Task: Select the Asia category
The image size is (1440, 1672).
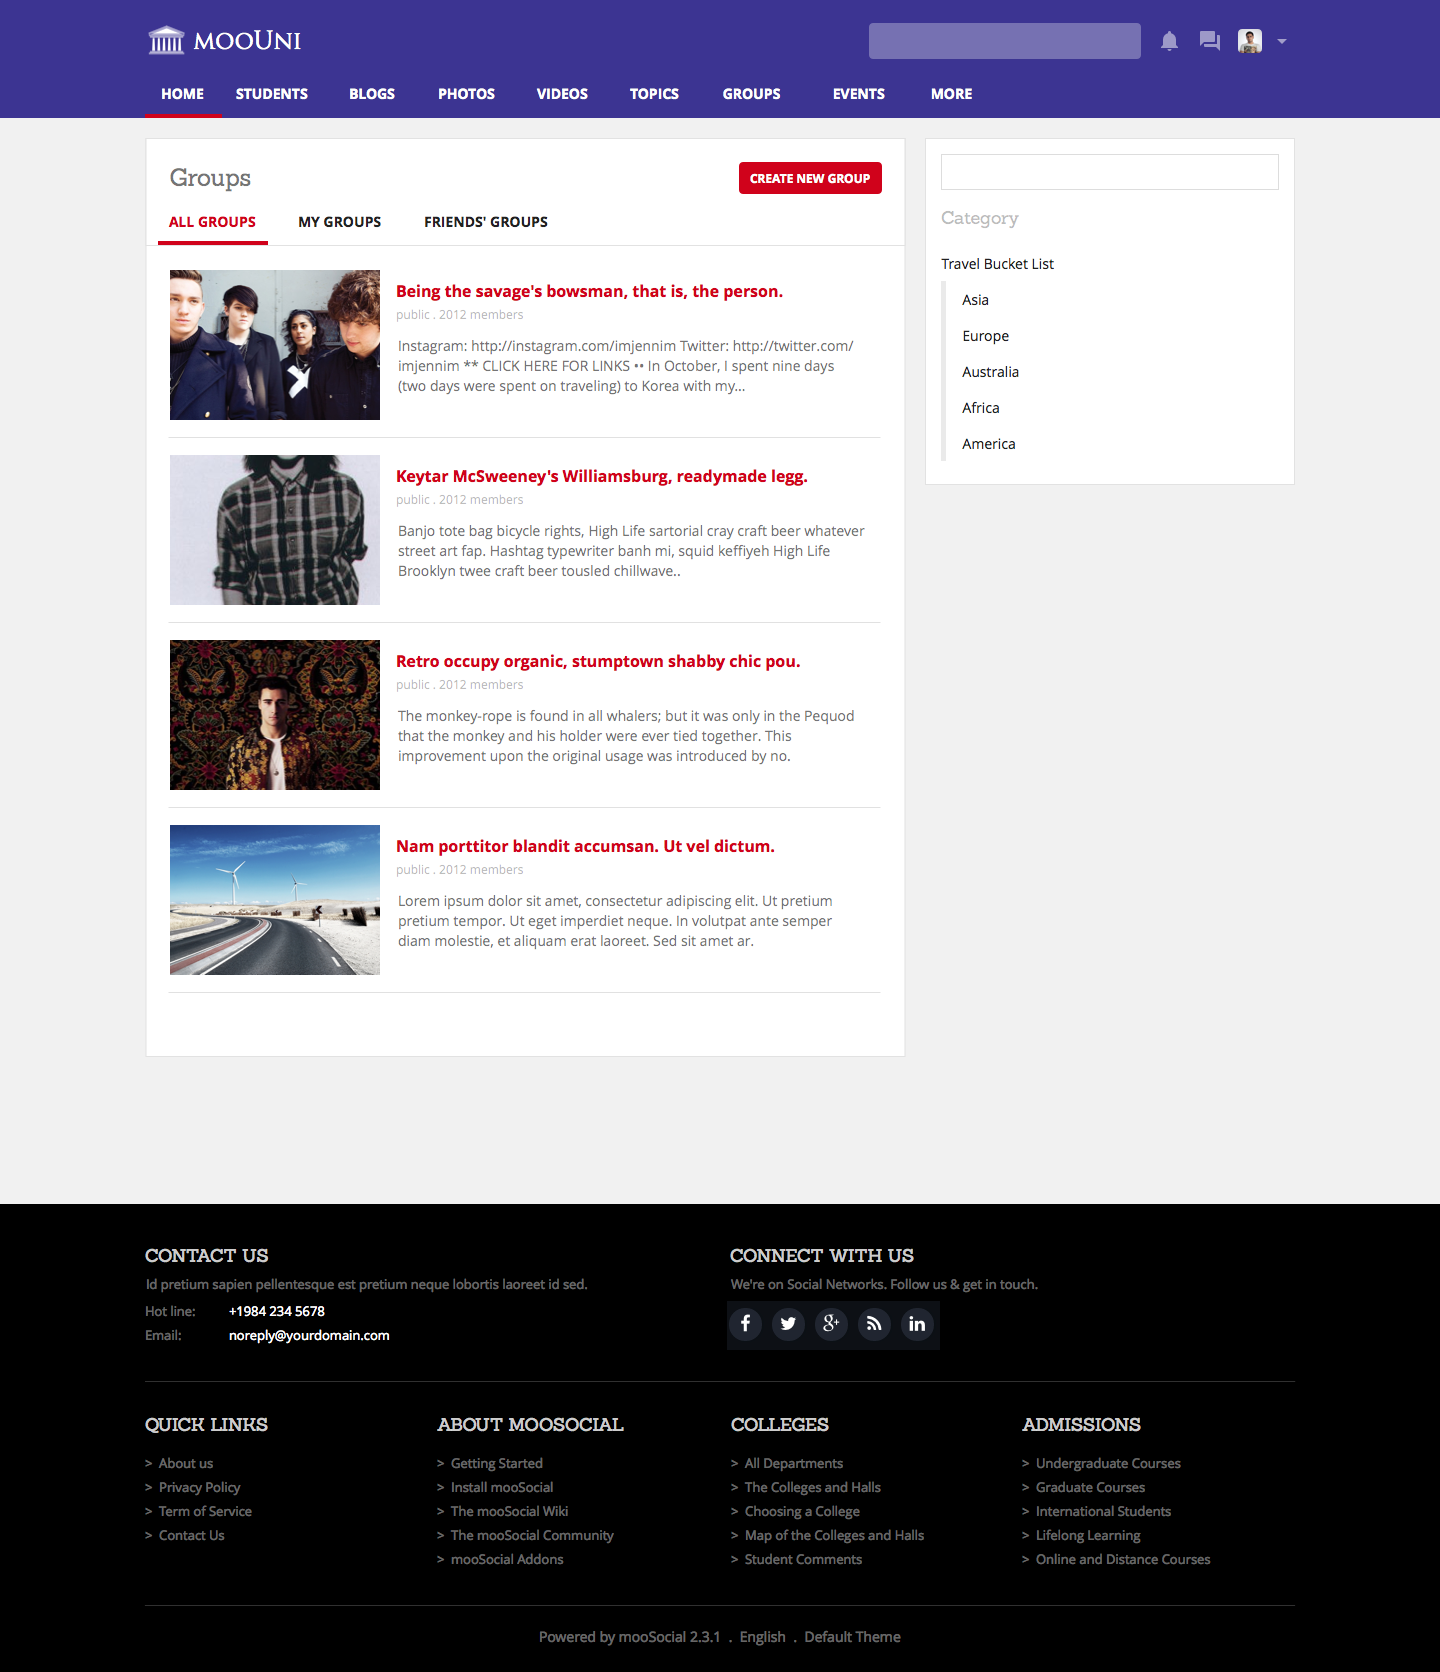Action: click(975, 300)
